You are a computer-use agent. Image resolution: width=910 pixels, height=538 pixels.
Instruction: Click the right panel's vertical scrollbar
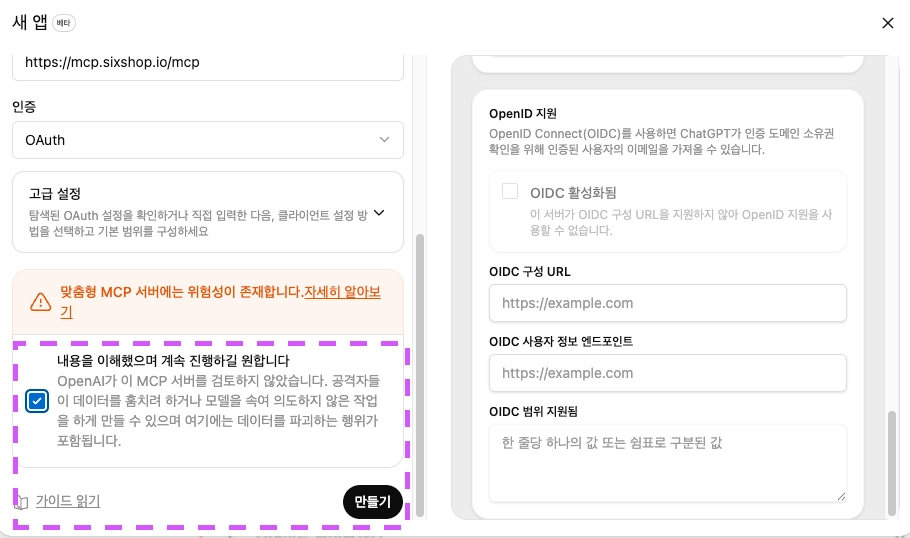pos(892,463)
